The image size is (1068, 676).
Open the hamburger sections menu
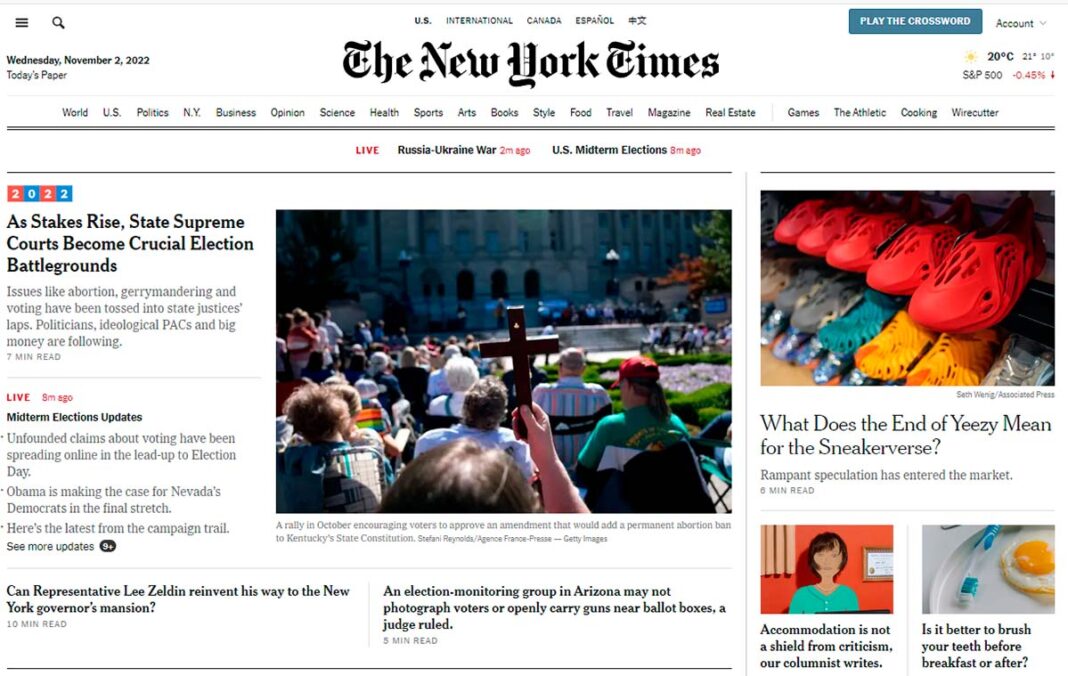point(22,22)
